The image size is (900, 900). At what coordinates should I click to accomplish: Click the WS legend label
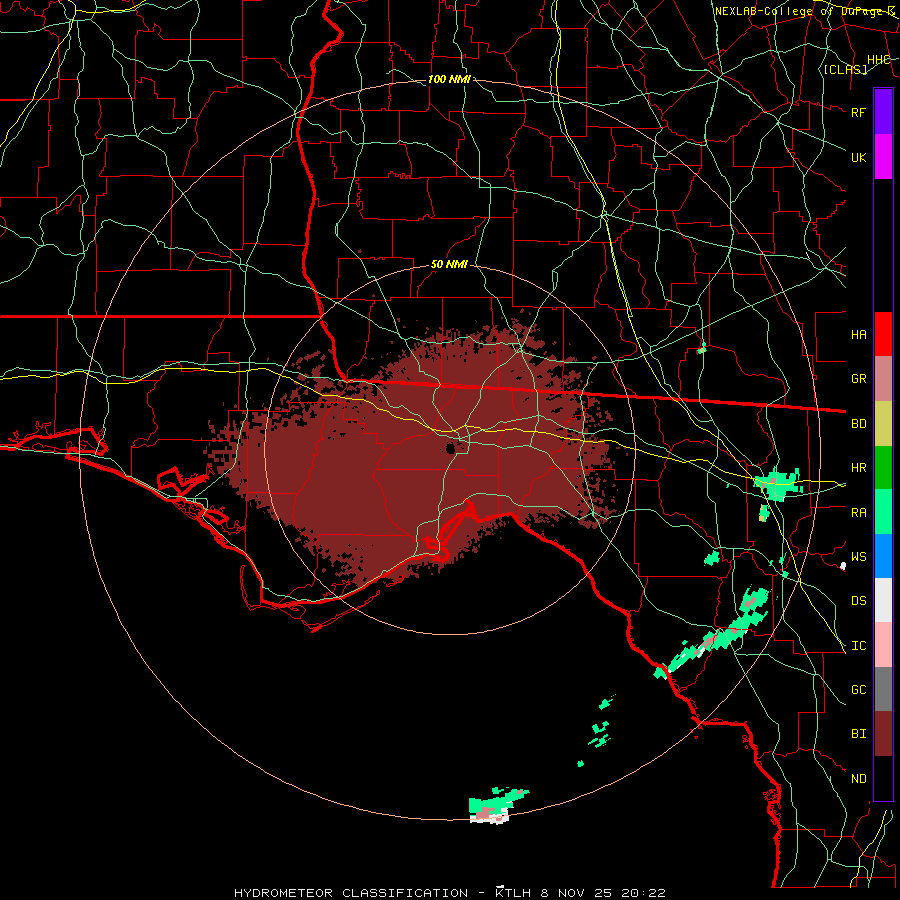[x=858, y=557]
